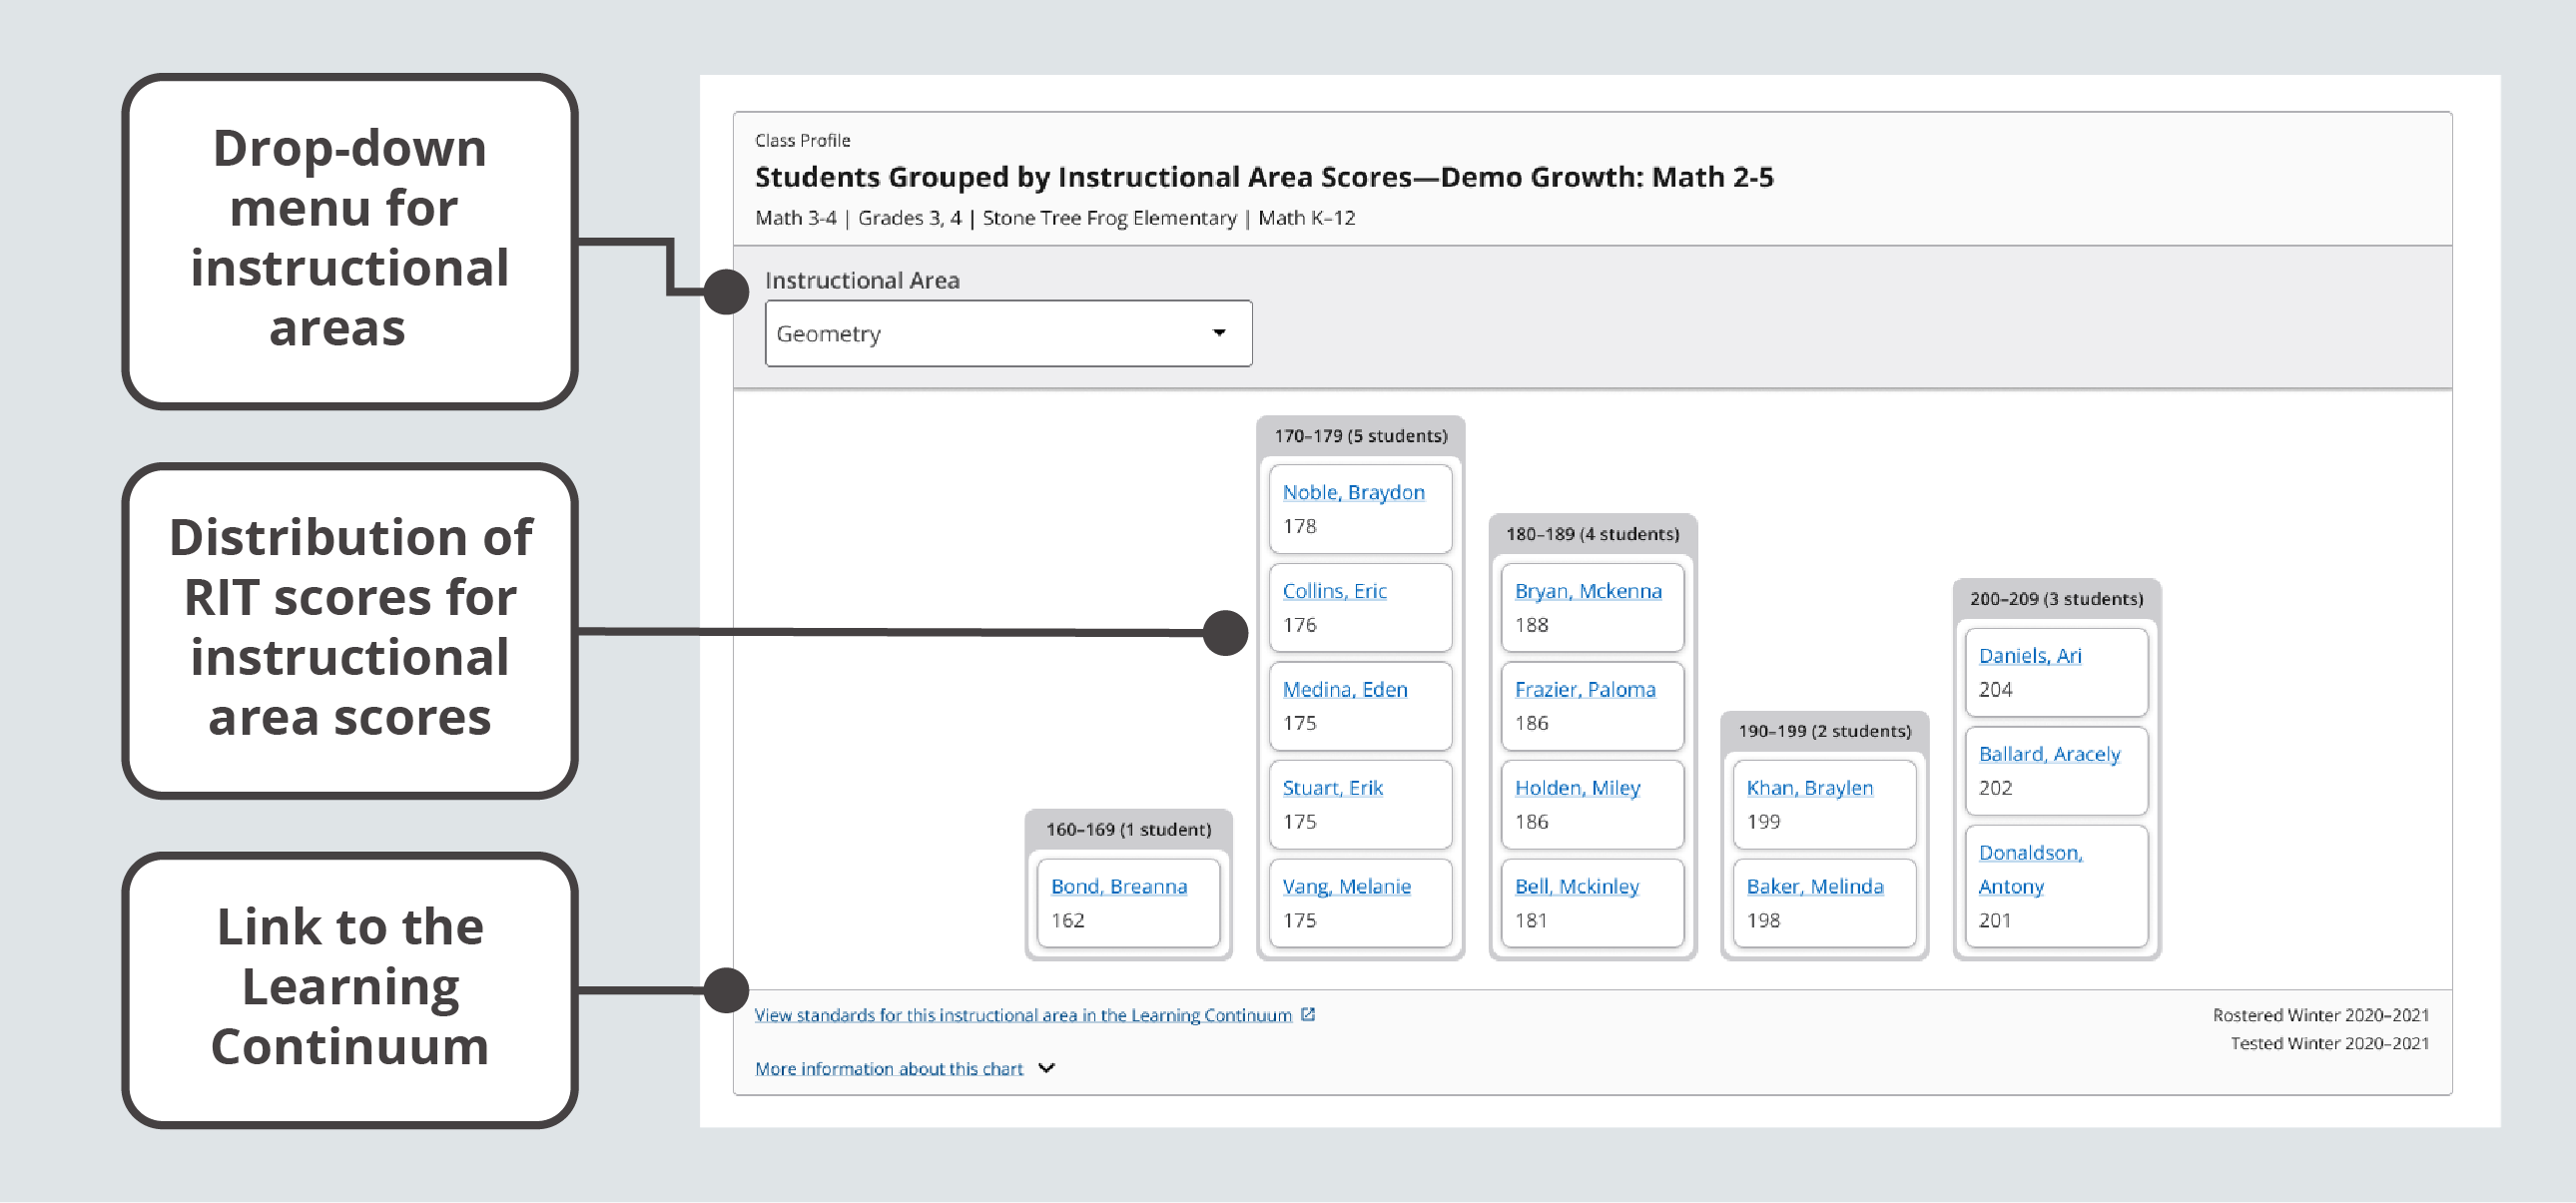Click the dropdown arrow in the Geometry selector
Image resolution: width=2576 pixels, height=1203 pixels.
tap(1218, 333)
